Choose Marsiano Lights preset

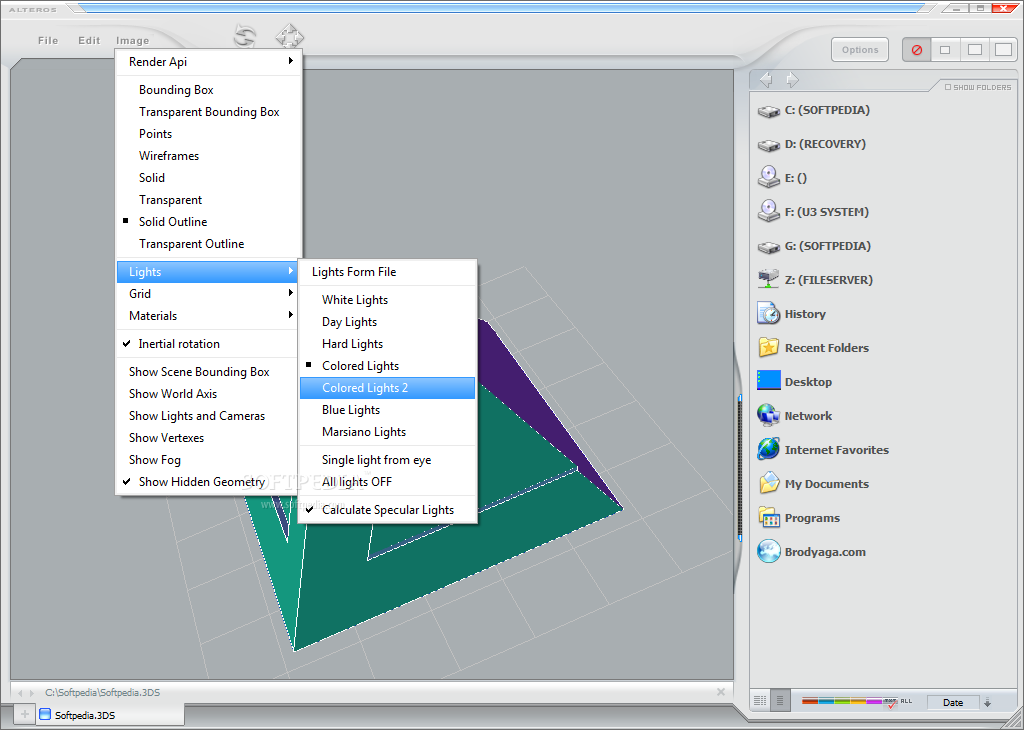click(x=387, y=432)
